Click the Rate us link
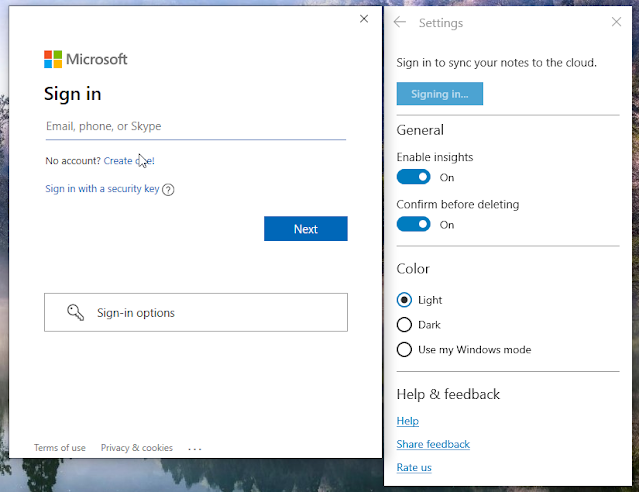 414,467
